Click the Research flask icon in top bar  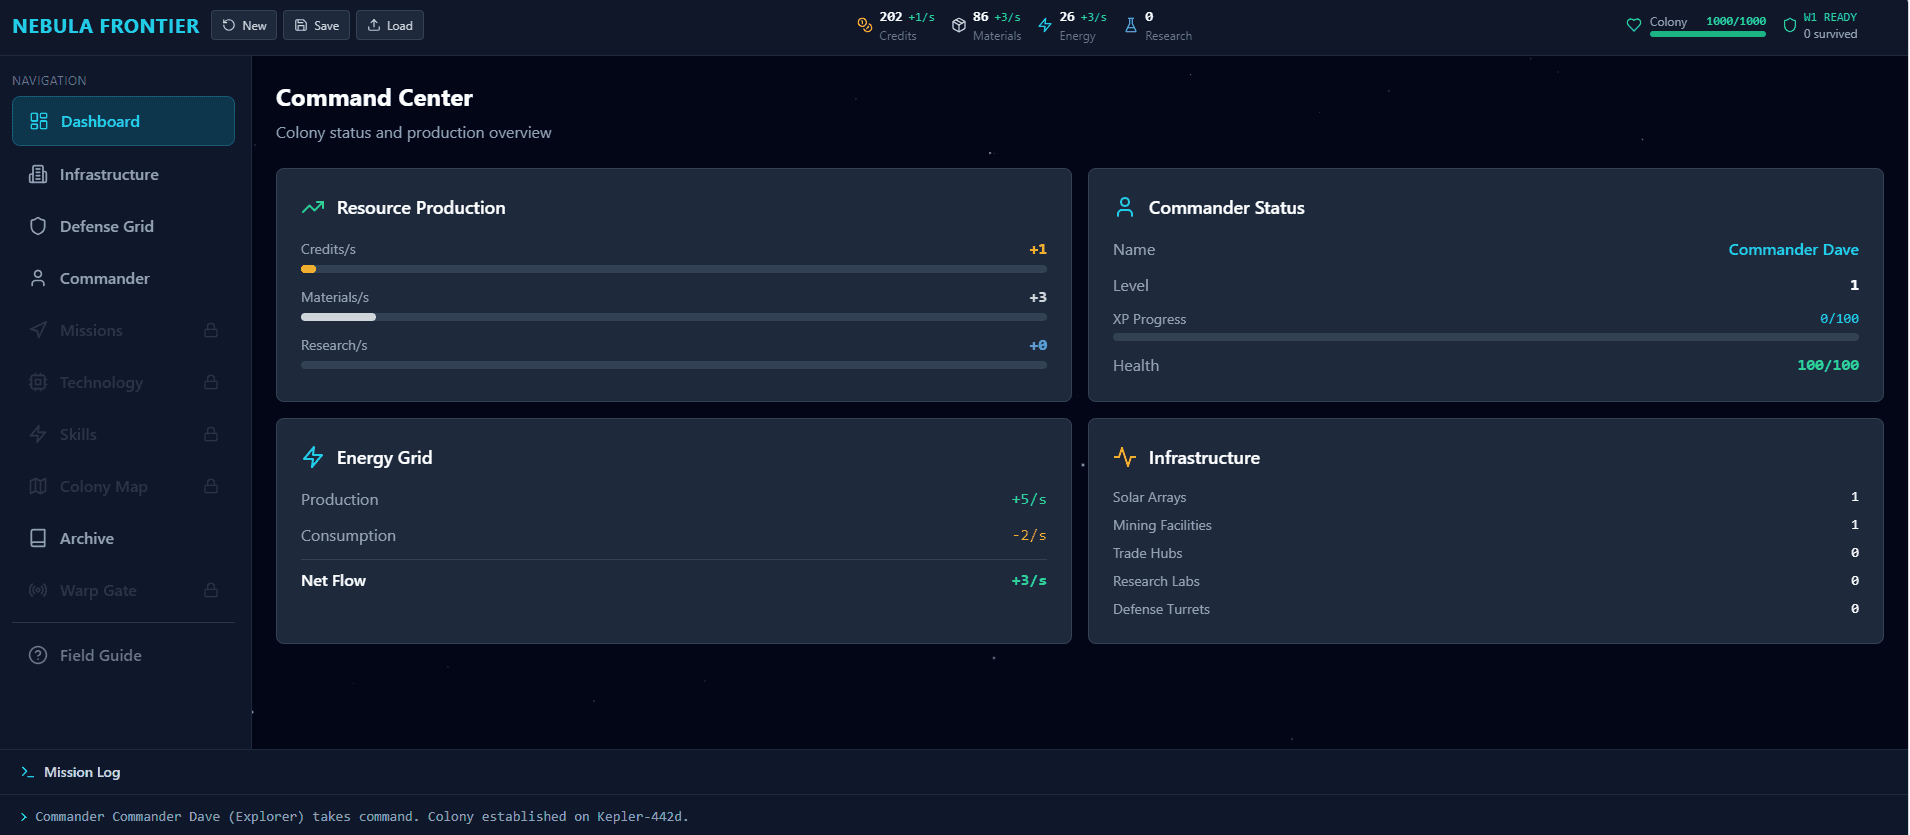point(1131,25)
